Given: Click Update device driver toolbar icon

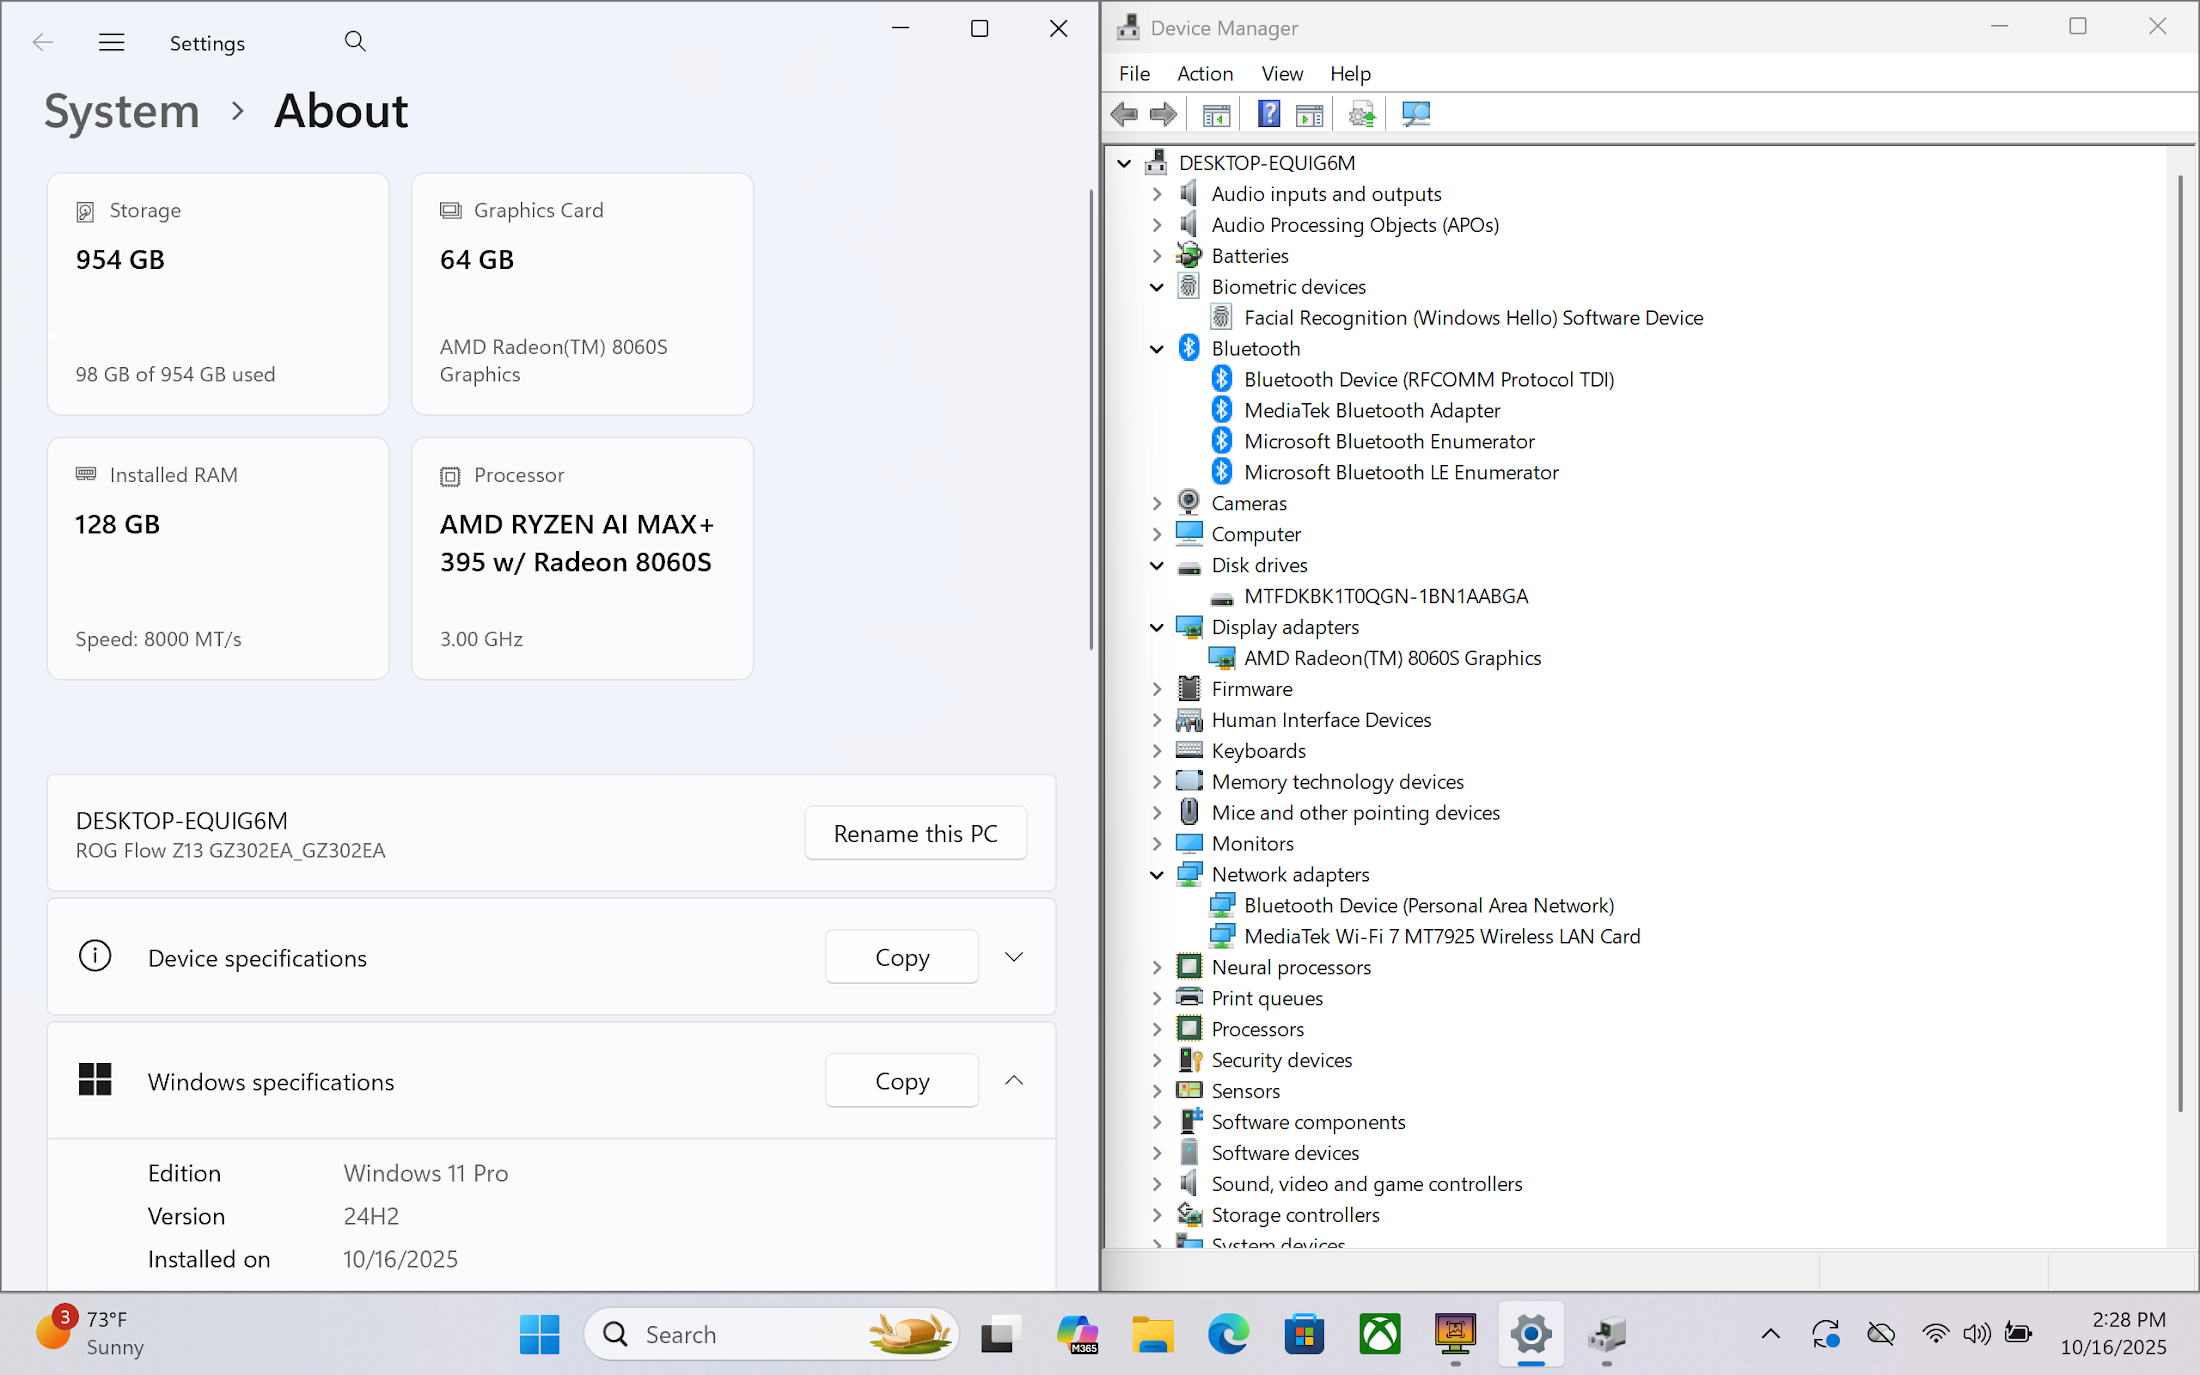Looking at the screenshot, I should (1361, 114).
